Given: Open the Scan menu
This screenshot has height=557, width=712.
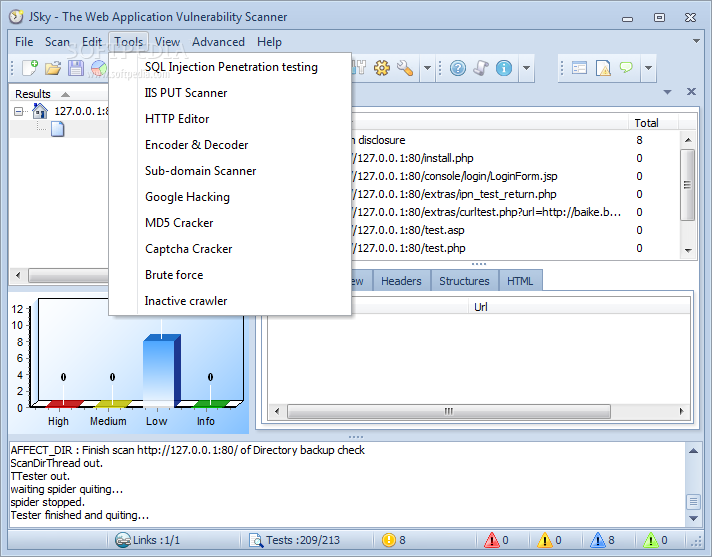Looking at the screenshot, I should point(57,42).
